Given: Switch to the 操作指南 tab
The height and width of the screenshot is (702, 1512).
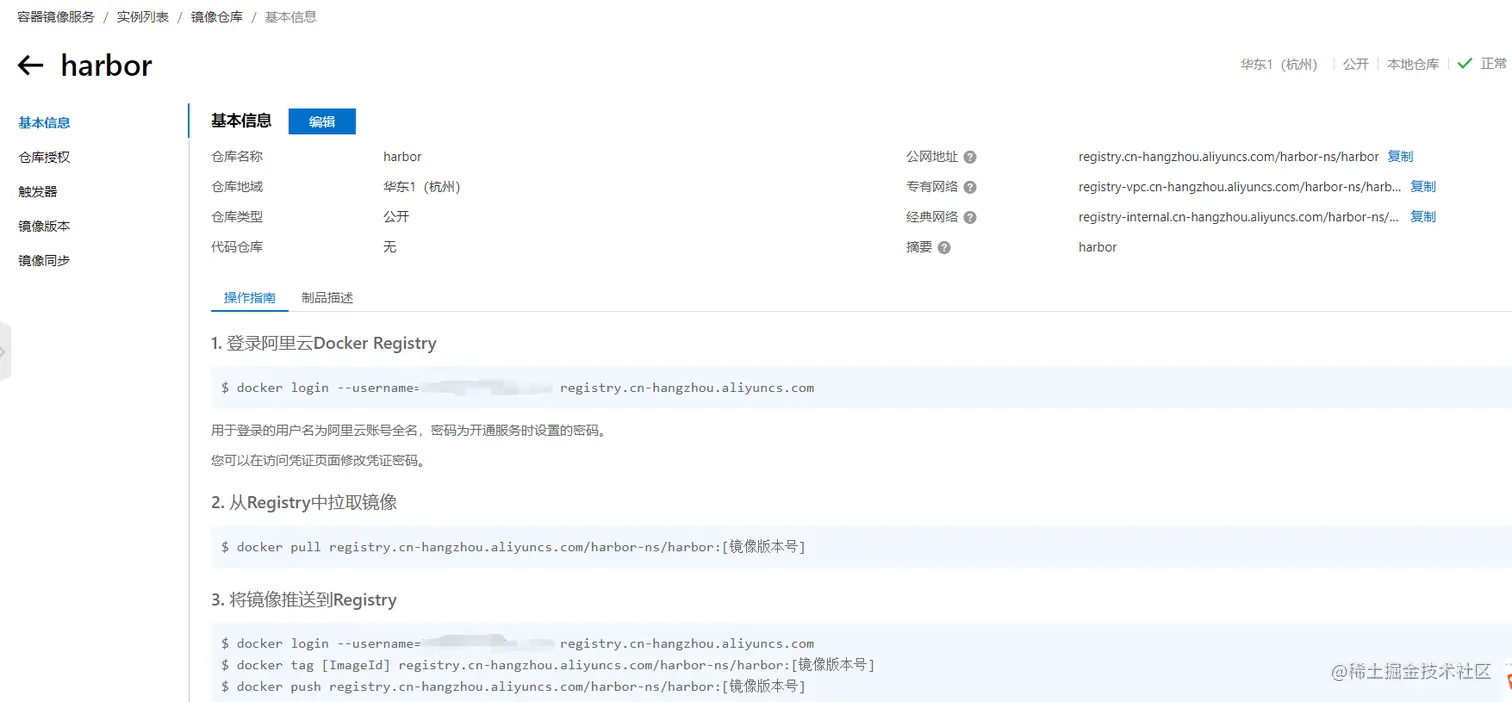Looking at the screenshot, I should [250, 298].
